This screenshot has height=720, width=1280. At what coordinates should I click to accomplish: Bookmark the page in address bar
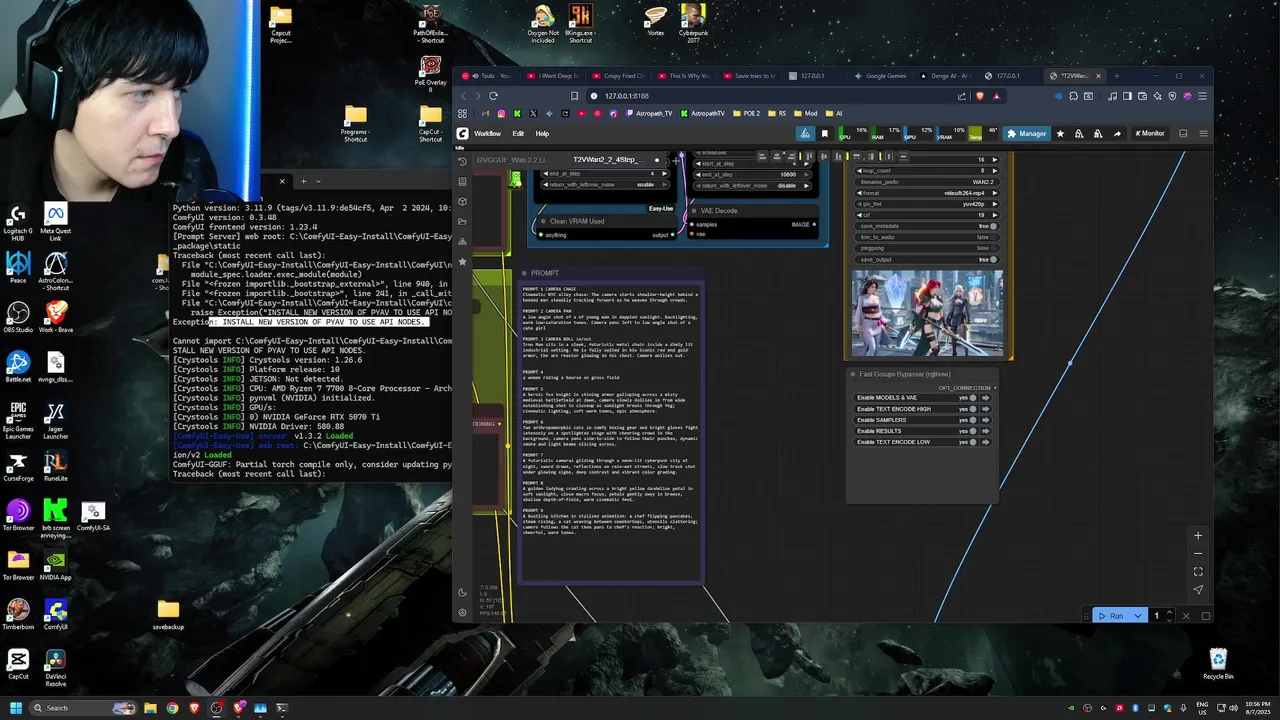pos(574,96)
